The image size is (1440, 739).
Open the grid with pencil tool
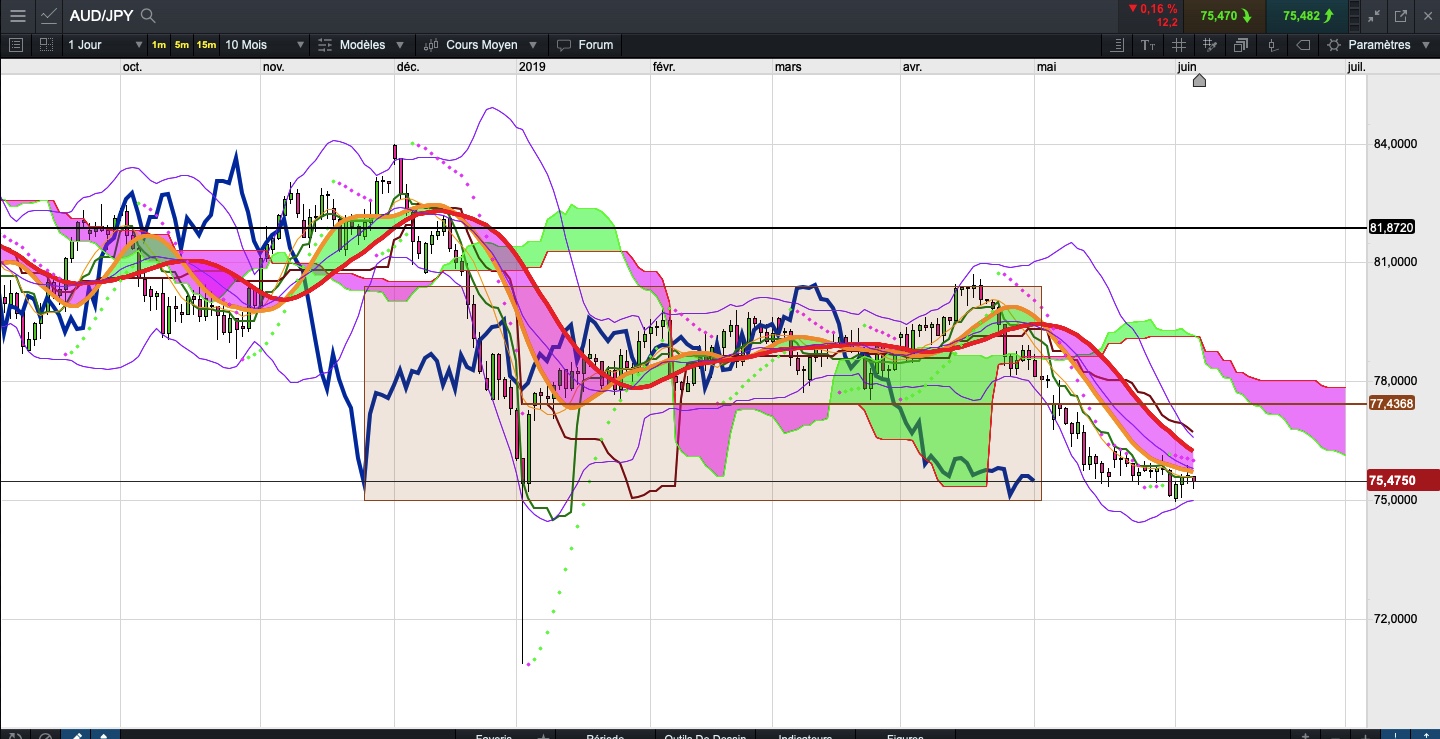[x=1210, y=45]
